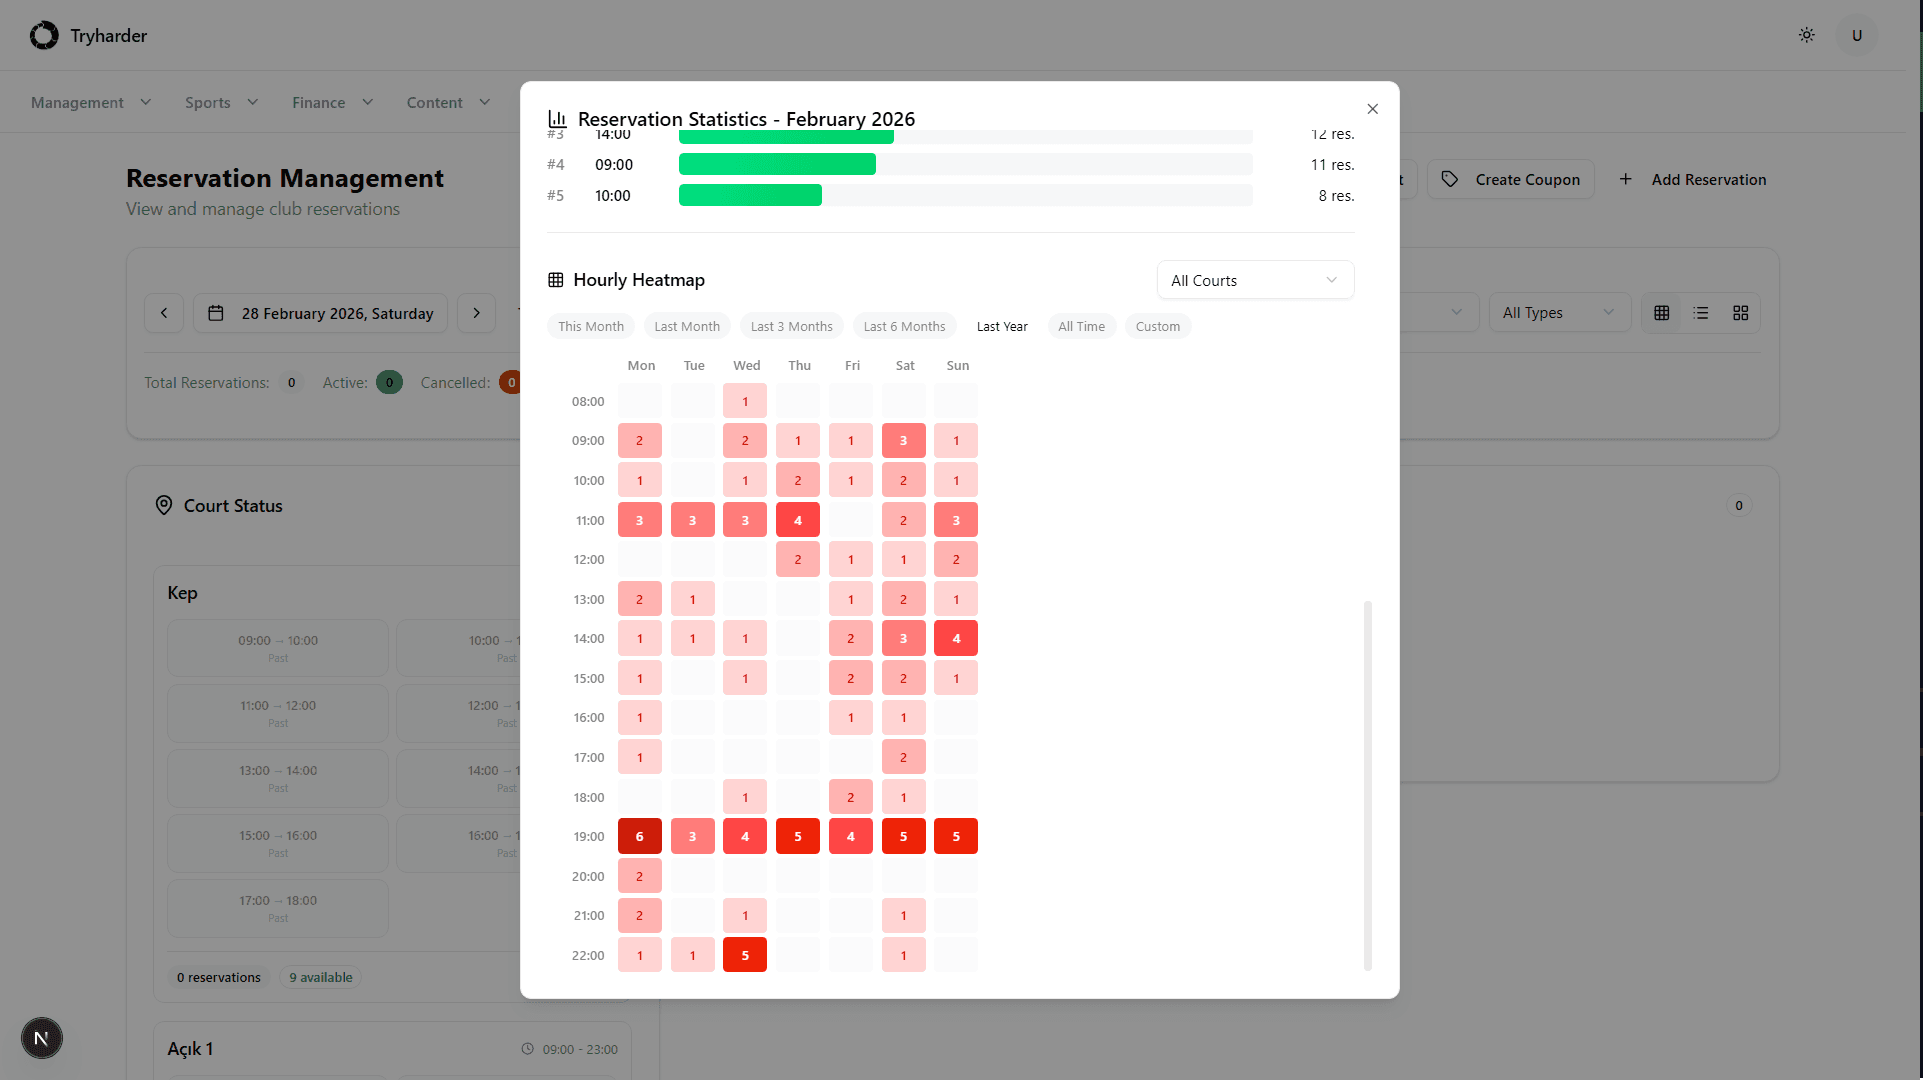1923x1080 pixels.
Task: Click the calendar icon in the date picker
Action: [215, 313]
